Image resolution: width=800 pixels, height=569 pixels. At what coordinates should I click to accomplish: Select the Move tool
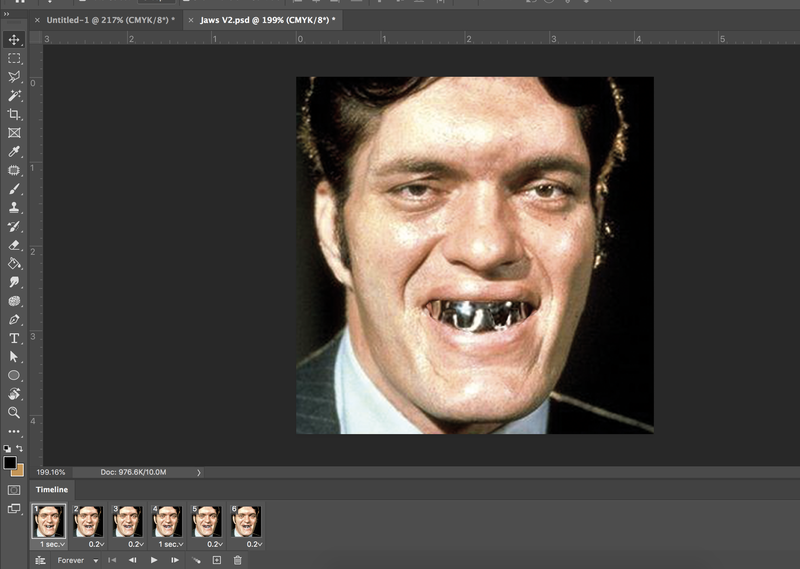point(14,40)
